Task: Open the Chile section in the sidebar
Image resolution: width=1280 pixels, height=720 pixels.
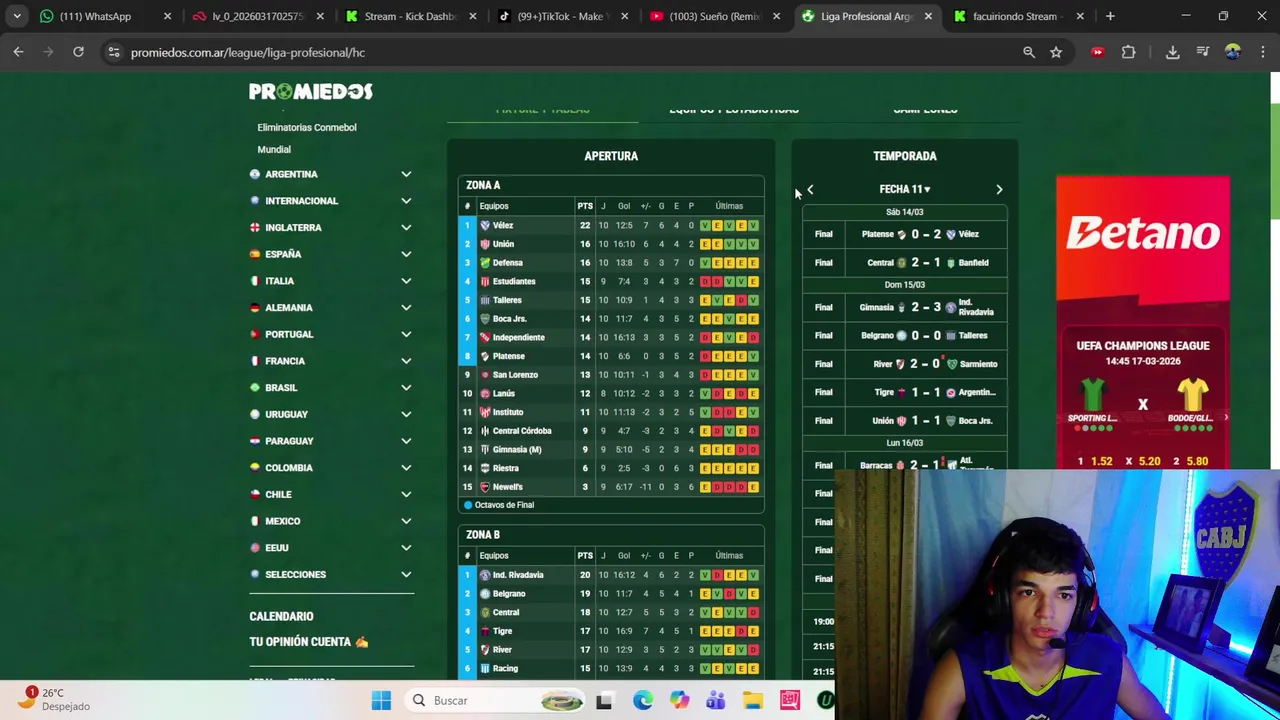Action: pyautogui.click(x=331, y=494)
